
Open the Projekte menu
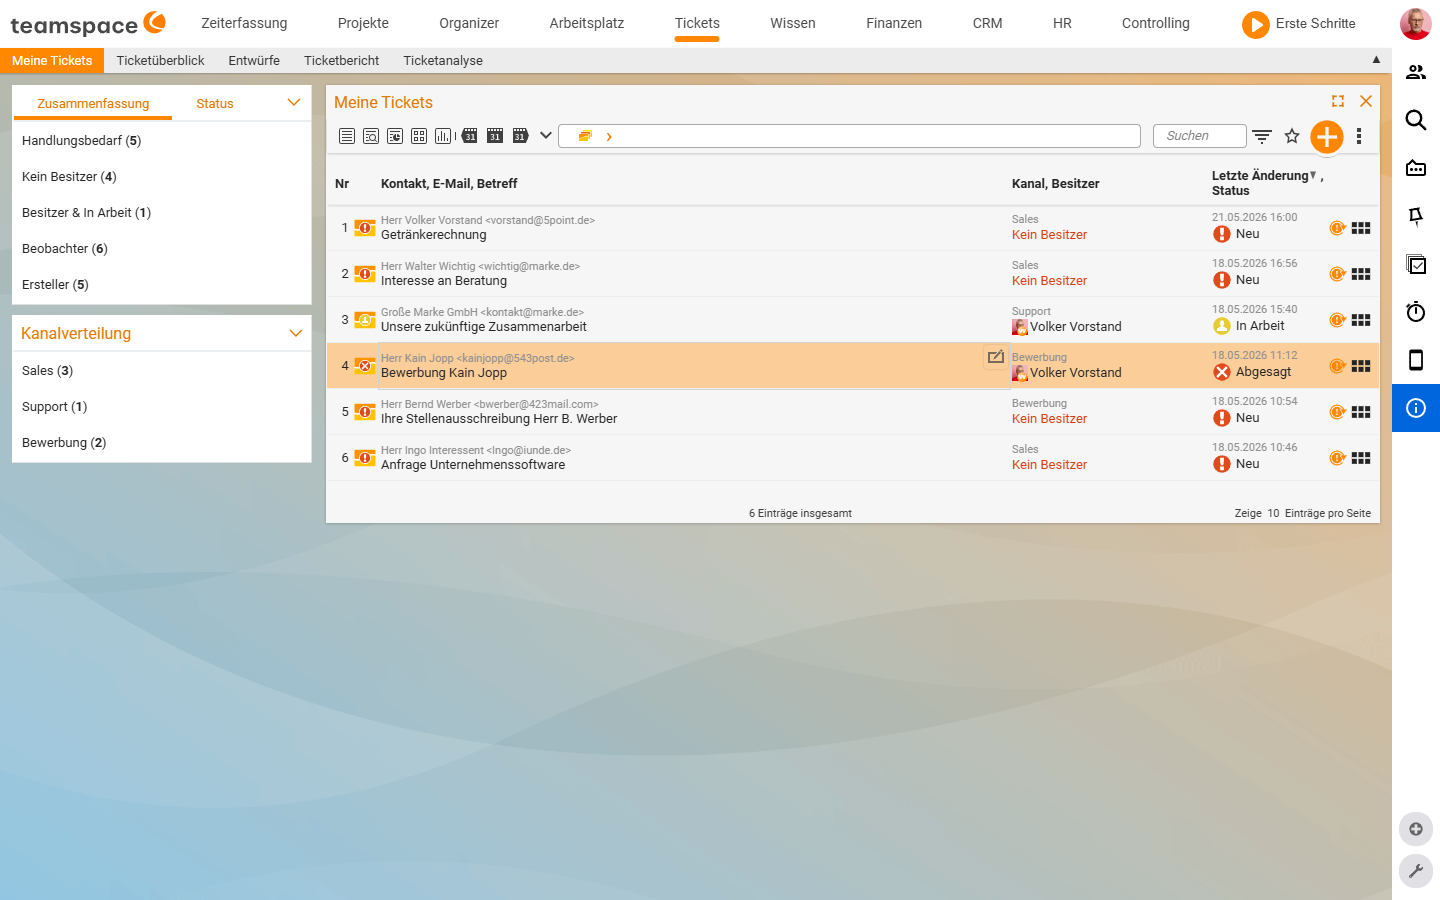[363, 23]
